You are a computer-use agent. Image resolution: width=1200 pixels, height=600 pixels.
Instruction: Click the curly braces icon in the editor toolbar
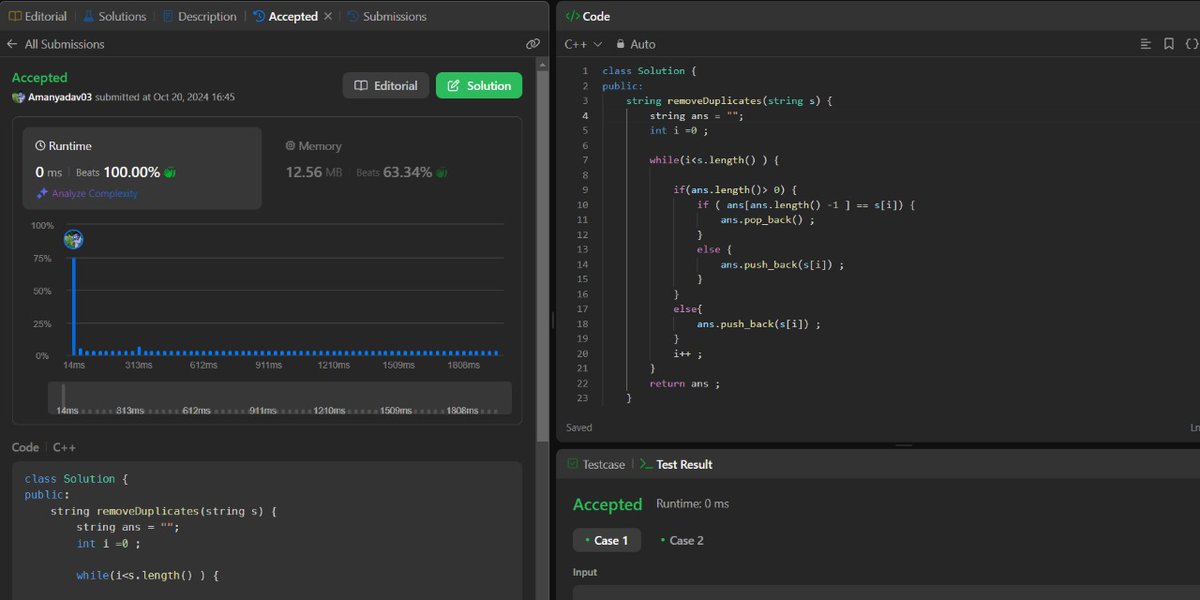coord(1191,44)
